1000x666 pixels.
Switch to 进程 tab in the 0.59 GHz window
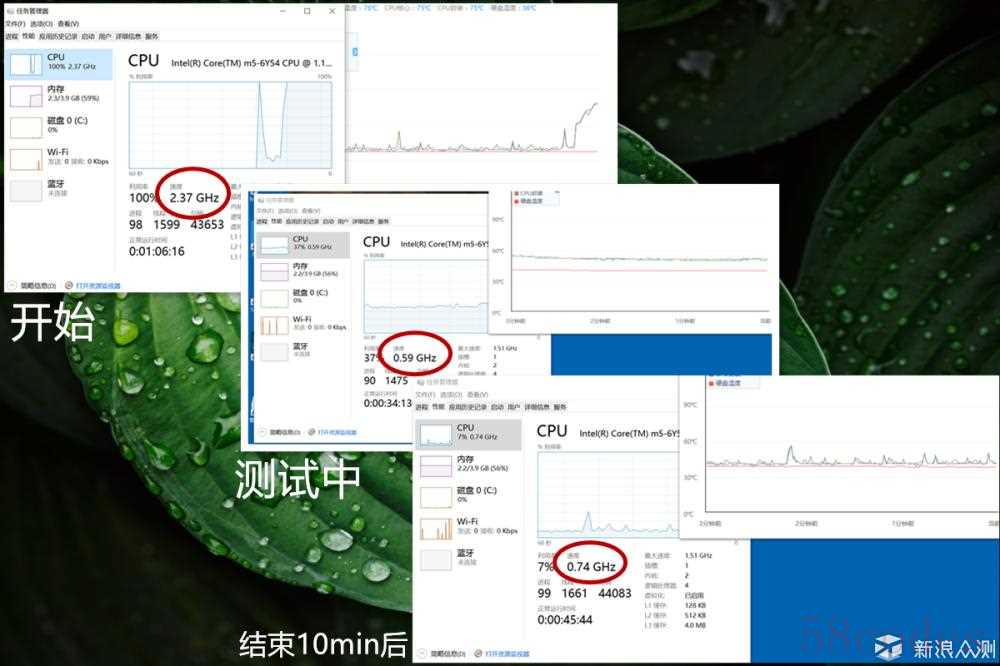tap(261, 221)
